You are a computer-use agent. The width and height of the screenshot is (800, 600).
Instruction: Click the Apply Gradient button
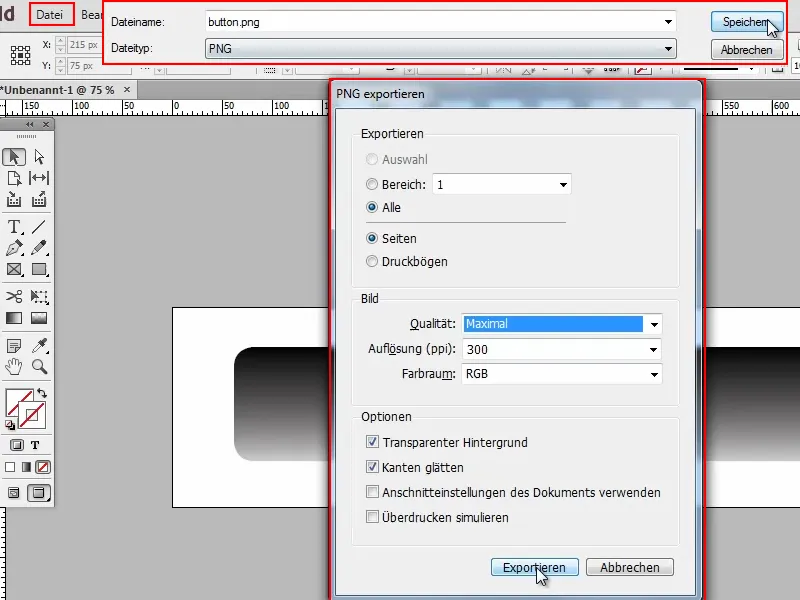coord(26,467)
